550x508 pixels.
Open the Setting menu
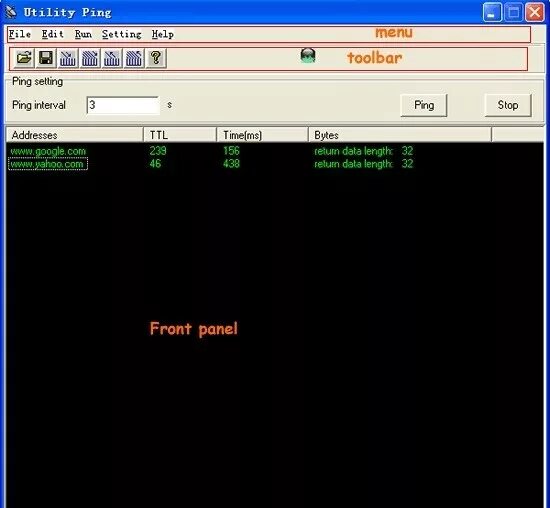122,34
